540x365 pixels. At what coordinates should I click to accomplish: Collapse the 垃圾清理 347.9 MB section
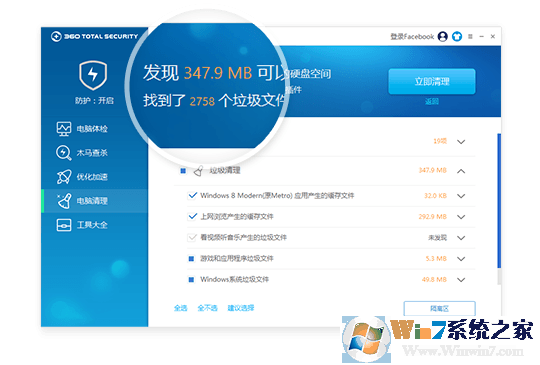tap(461, 171)
